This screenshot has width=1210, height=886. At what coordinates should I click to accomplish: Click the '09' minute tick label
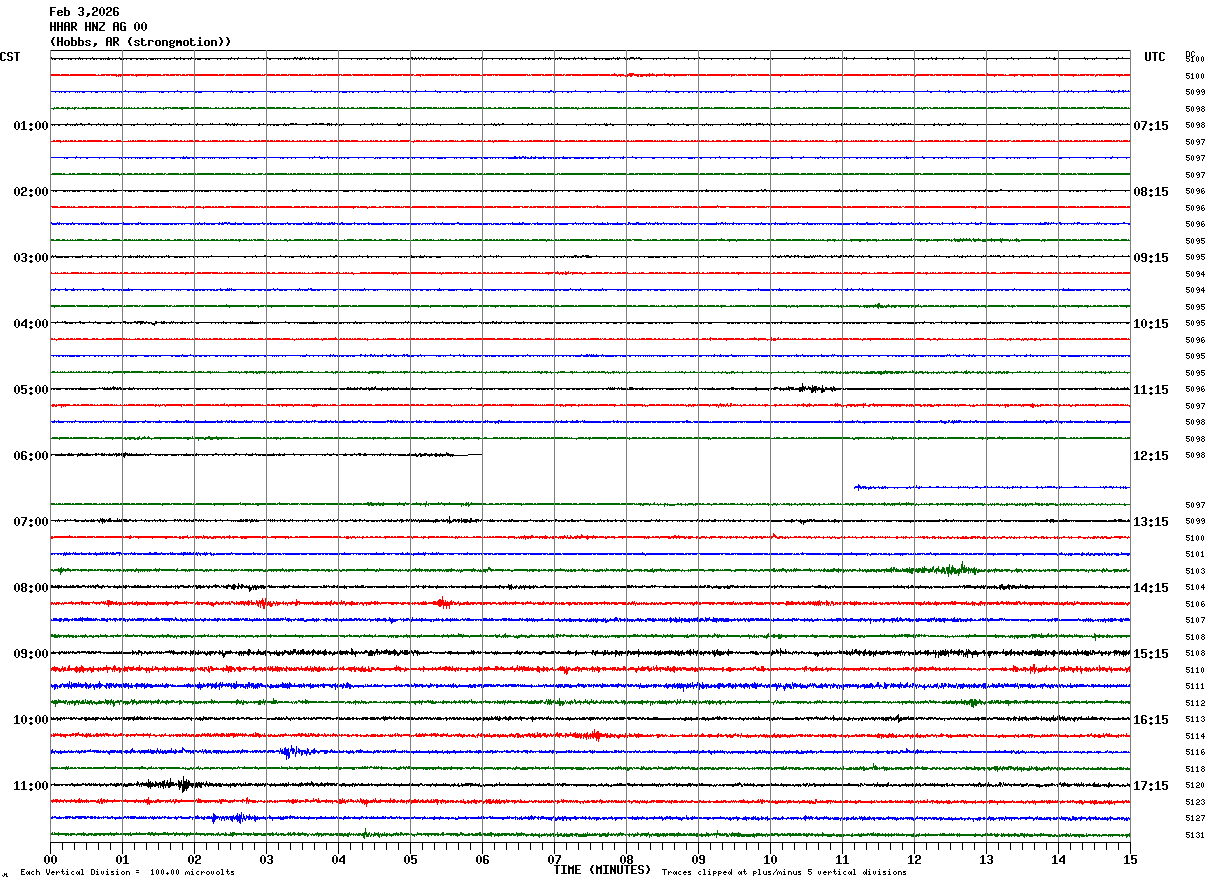click(x=698, y=859)
